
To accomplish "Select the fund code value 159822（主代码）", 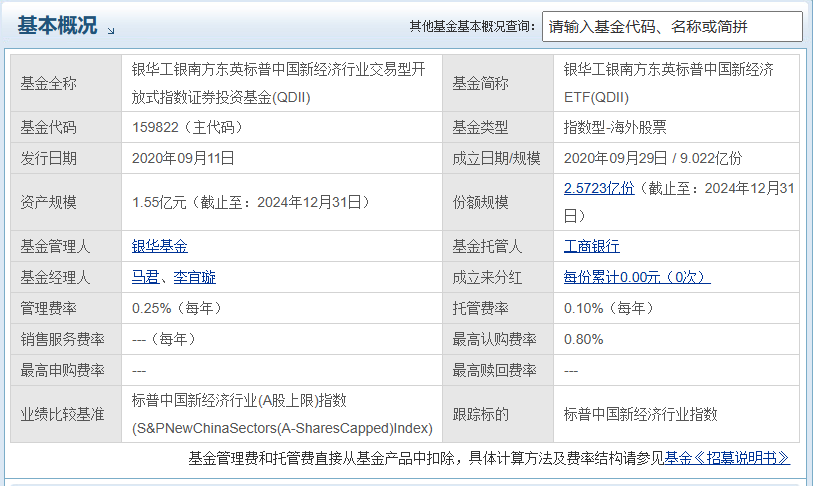I will click(x=187, y=127).
